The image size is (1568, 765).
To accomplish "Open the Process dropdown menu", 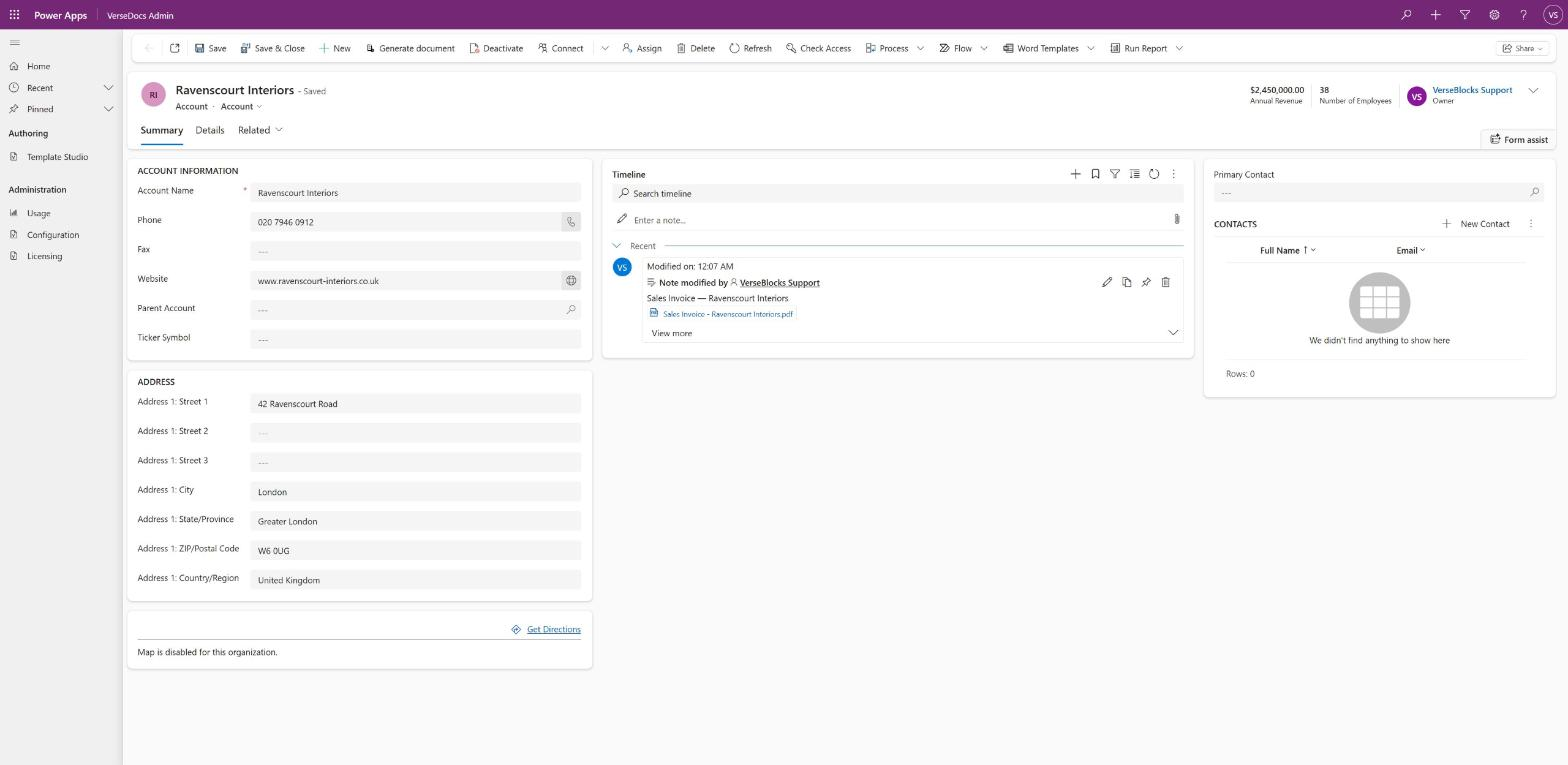I will (x=920, y=48).
